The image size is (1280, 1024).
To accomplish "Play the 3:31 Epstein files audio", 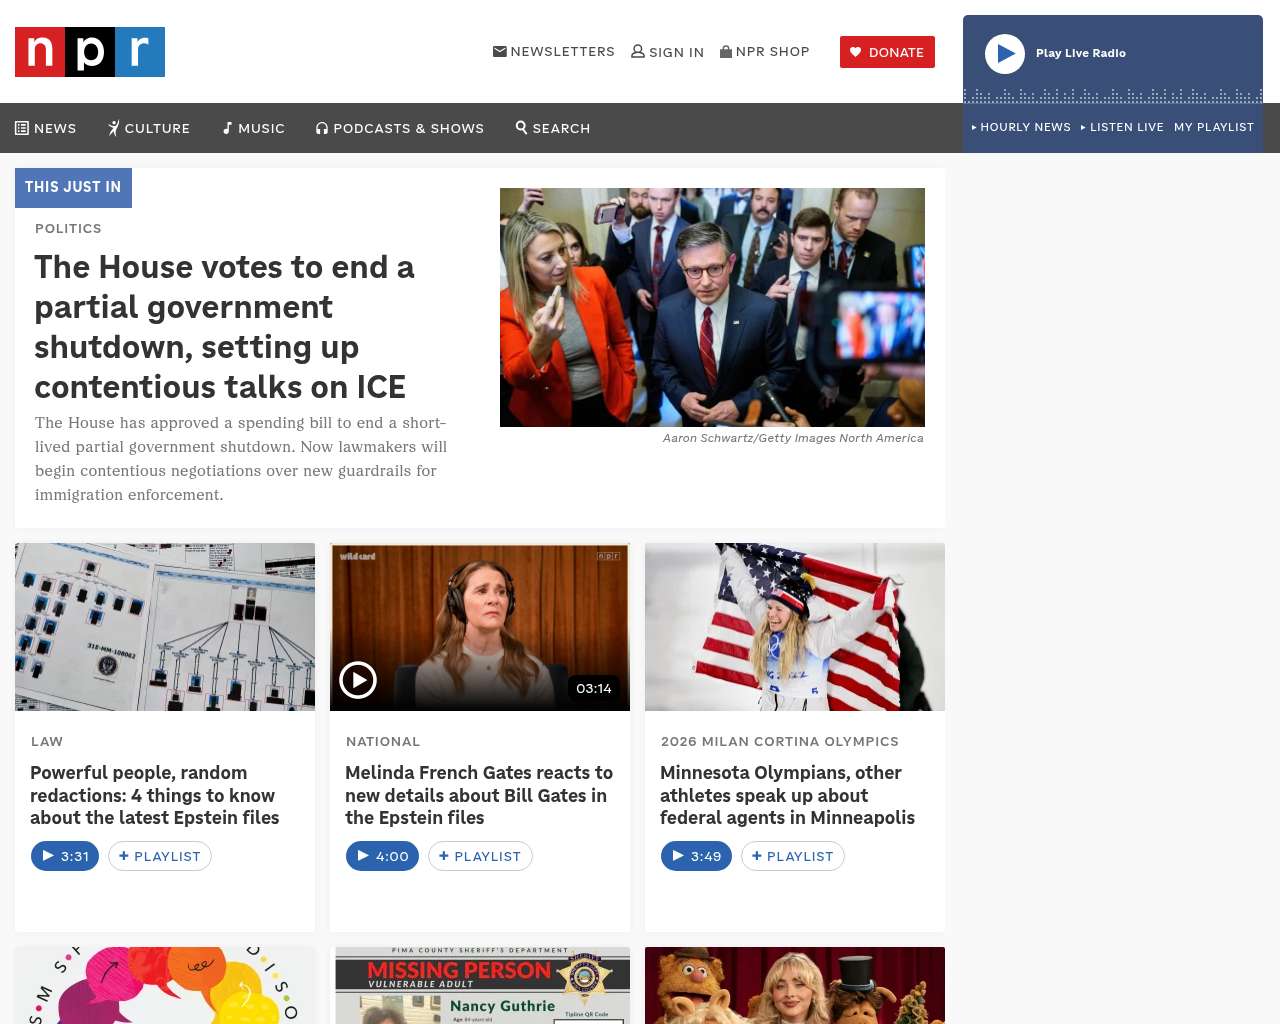I will tap(65, 856).
